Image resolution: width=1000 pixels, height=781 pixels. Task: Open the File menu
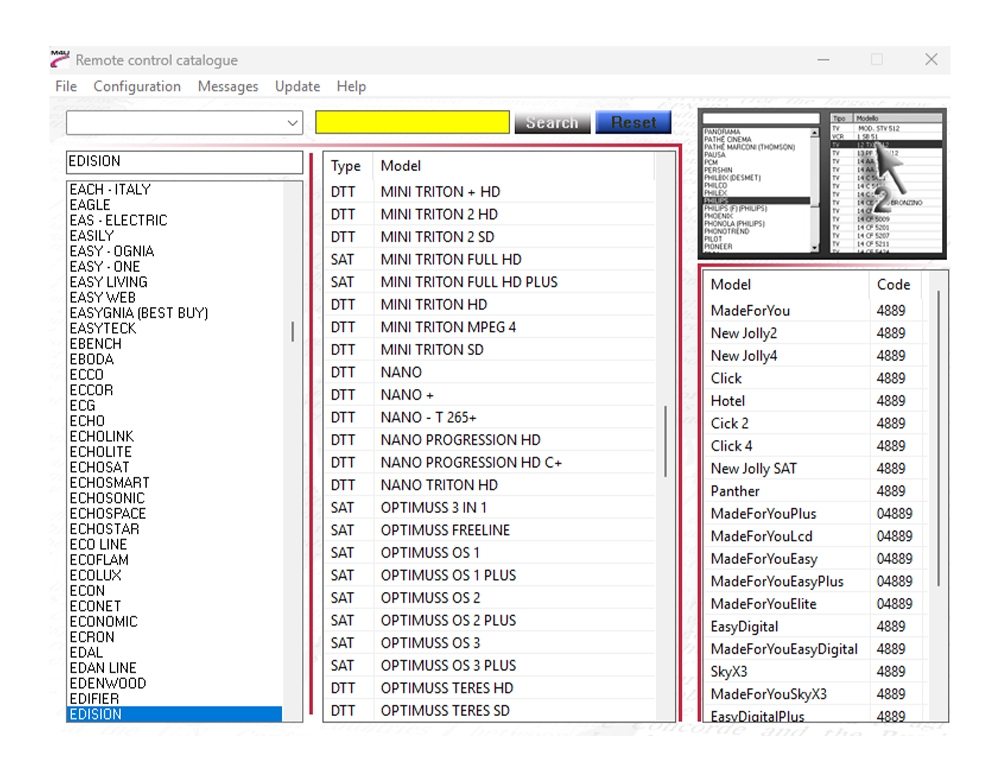66,87
